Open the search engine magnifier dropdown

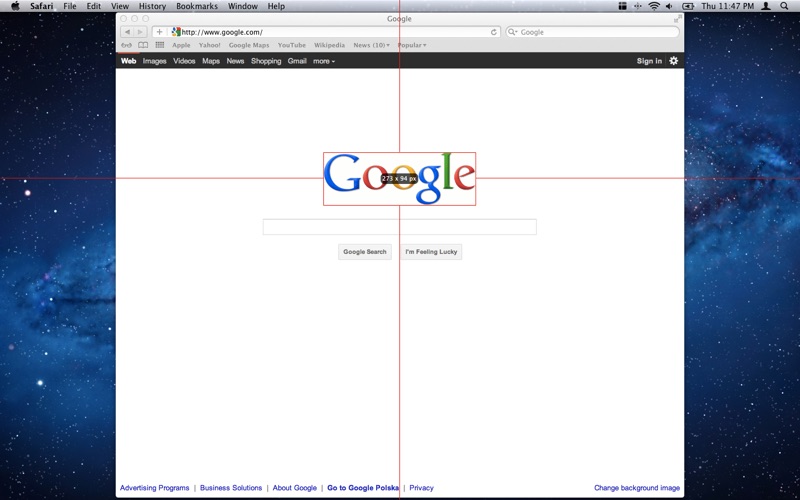512,32
